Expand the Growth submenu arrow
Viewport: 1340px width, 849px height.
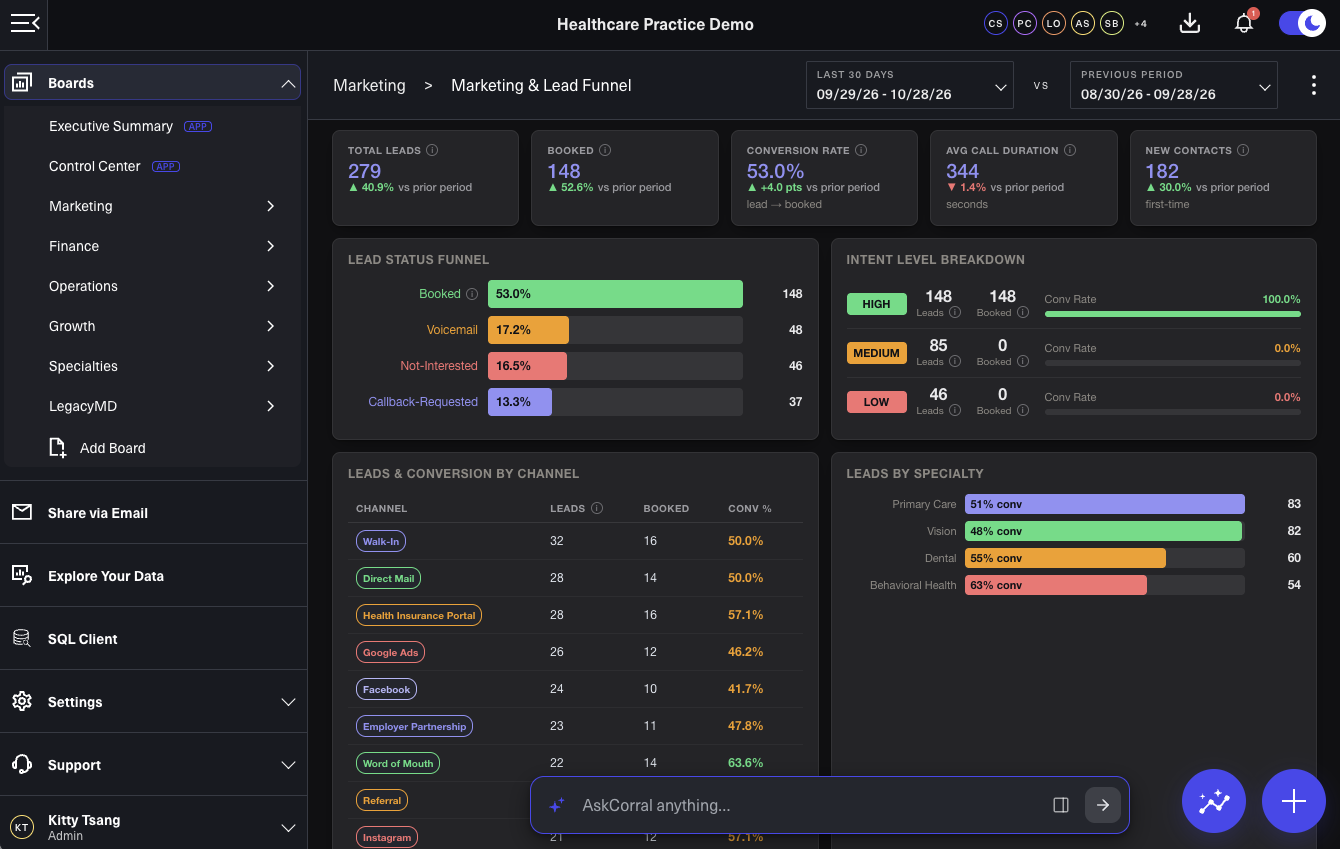(270, 326)
